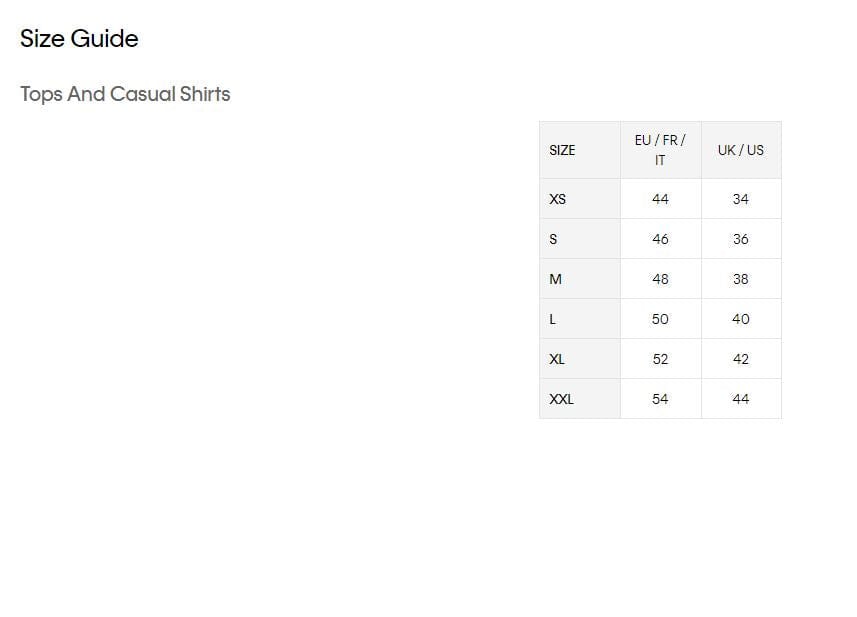Click the Size Guide heading
Image resolution: width=857 pixels, height=617 pixels.
tap(79, 39)
